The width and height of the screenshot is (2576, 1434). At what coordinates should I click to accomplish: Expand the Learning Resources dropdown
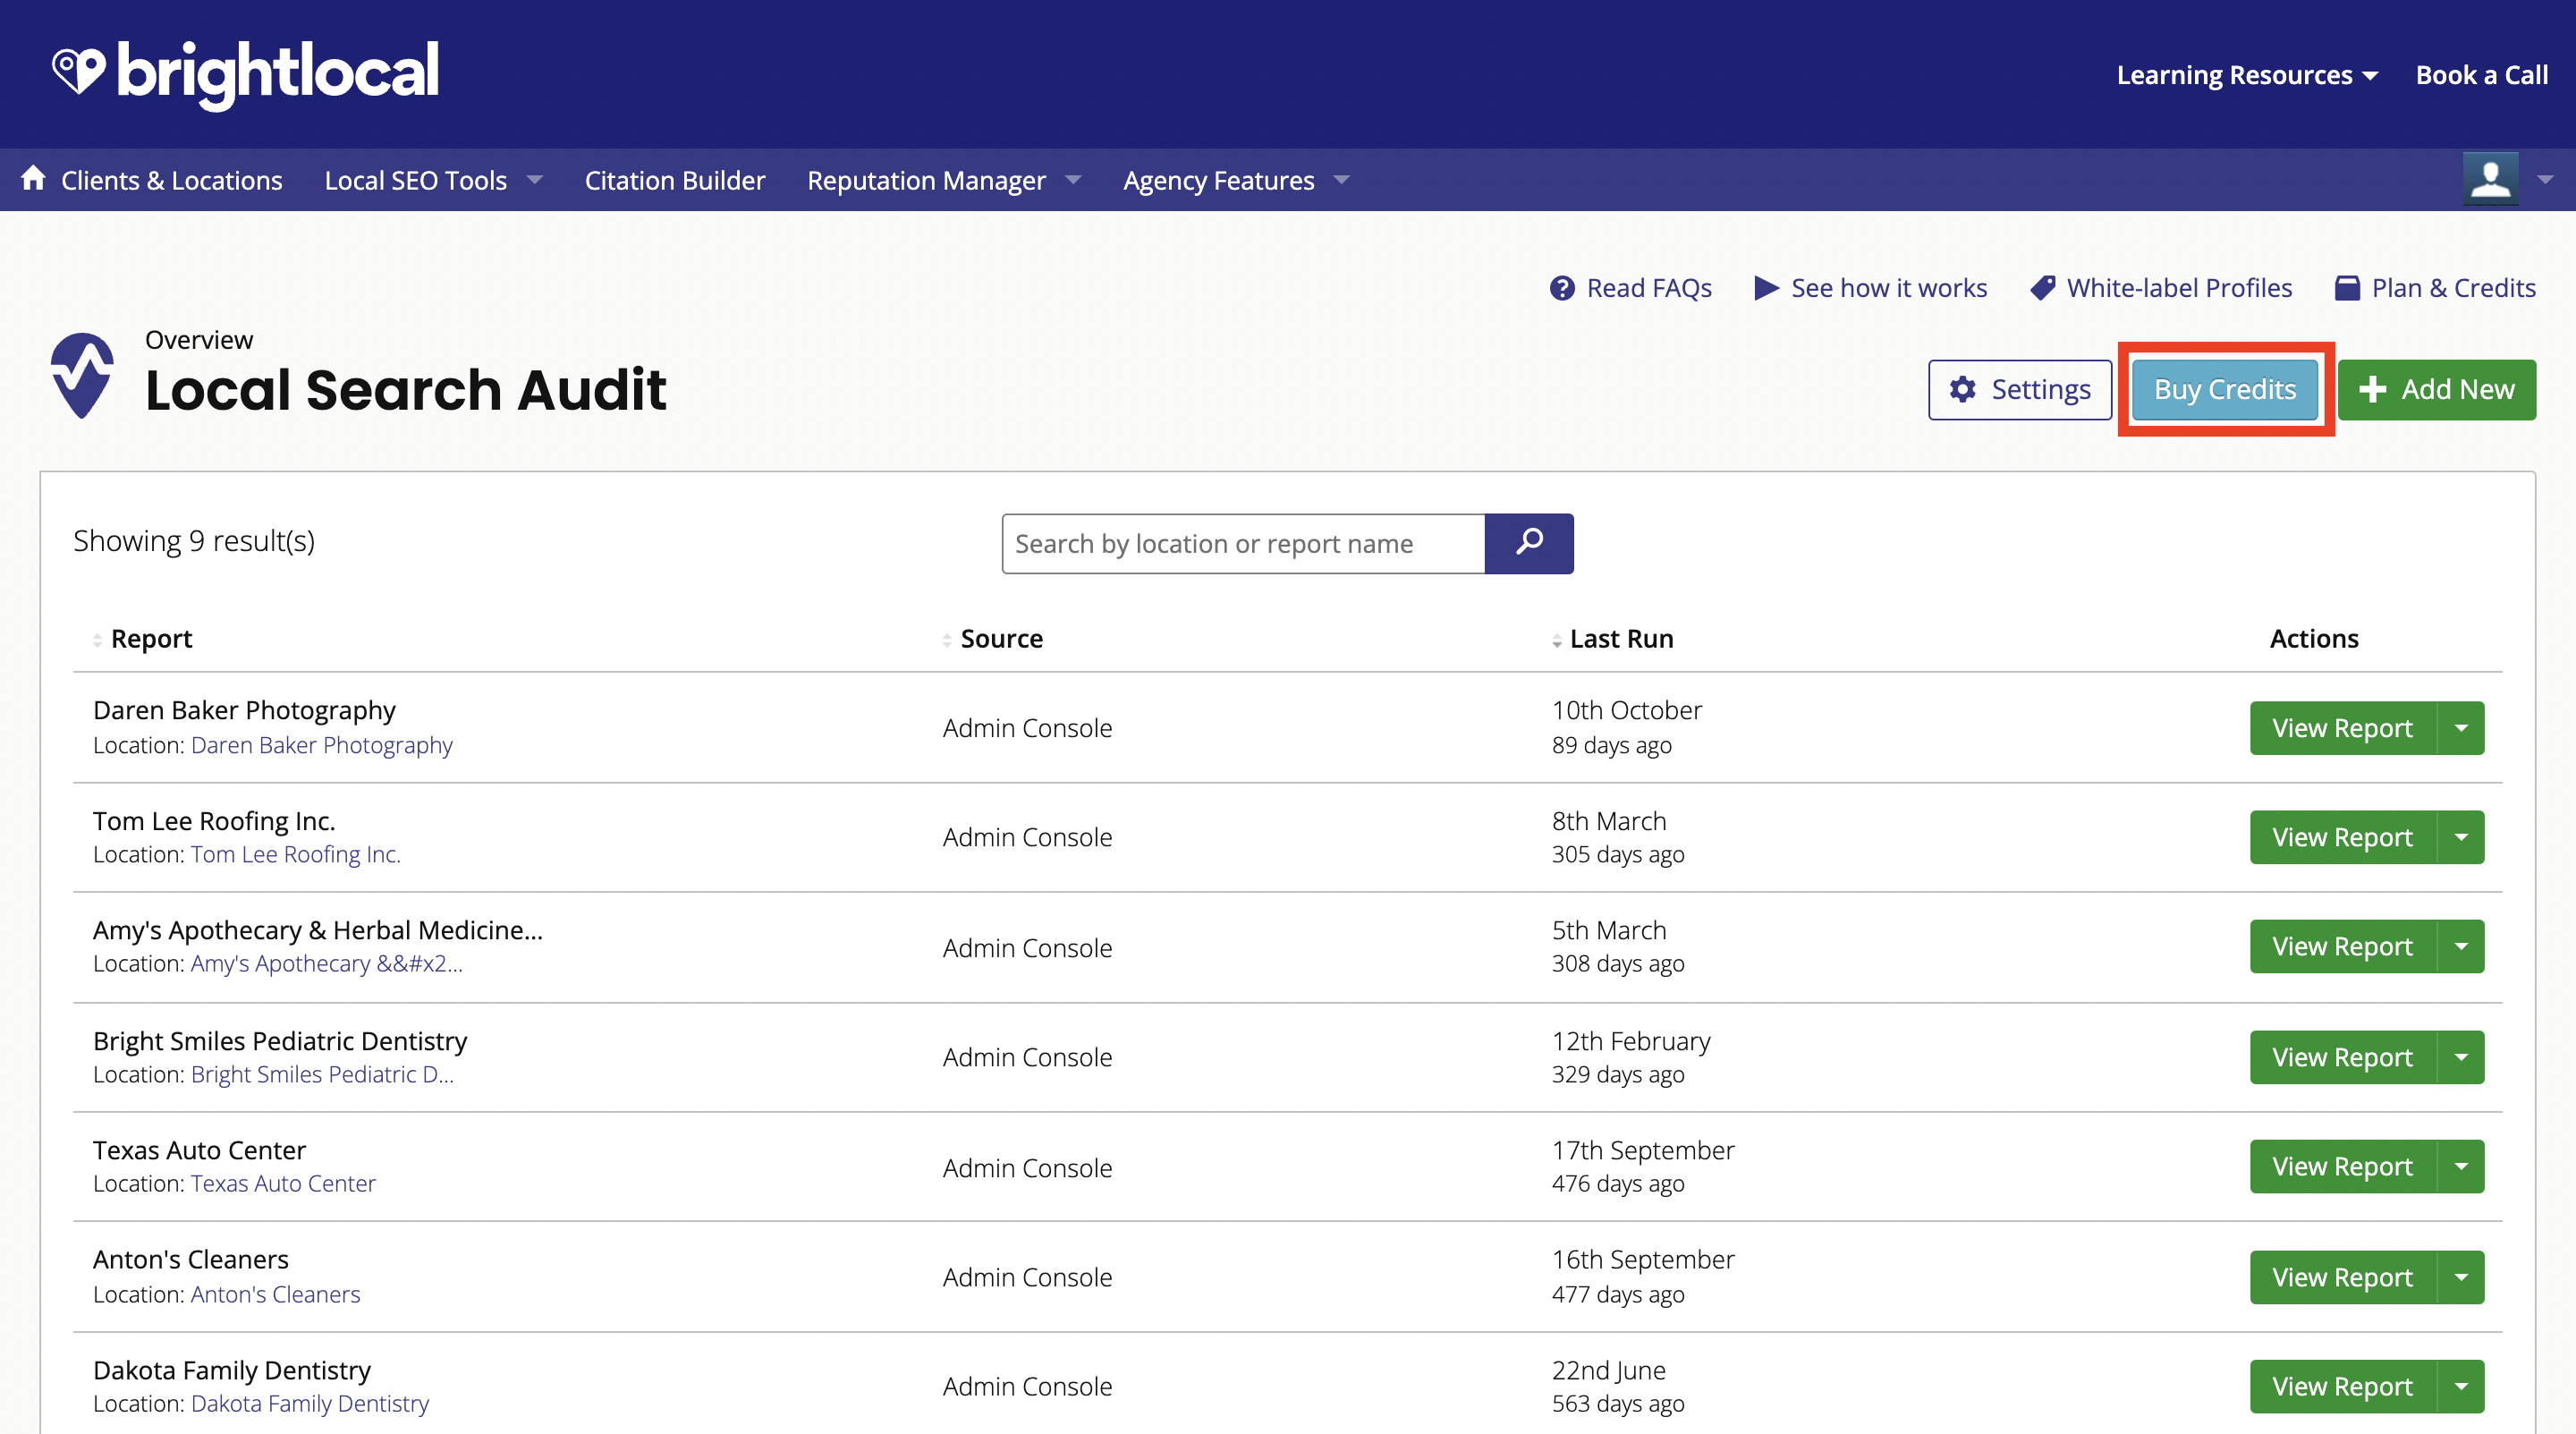2371,76
